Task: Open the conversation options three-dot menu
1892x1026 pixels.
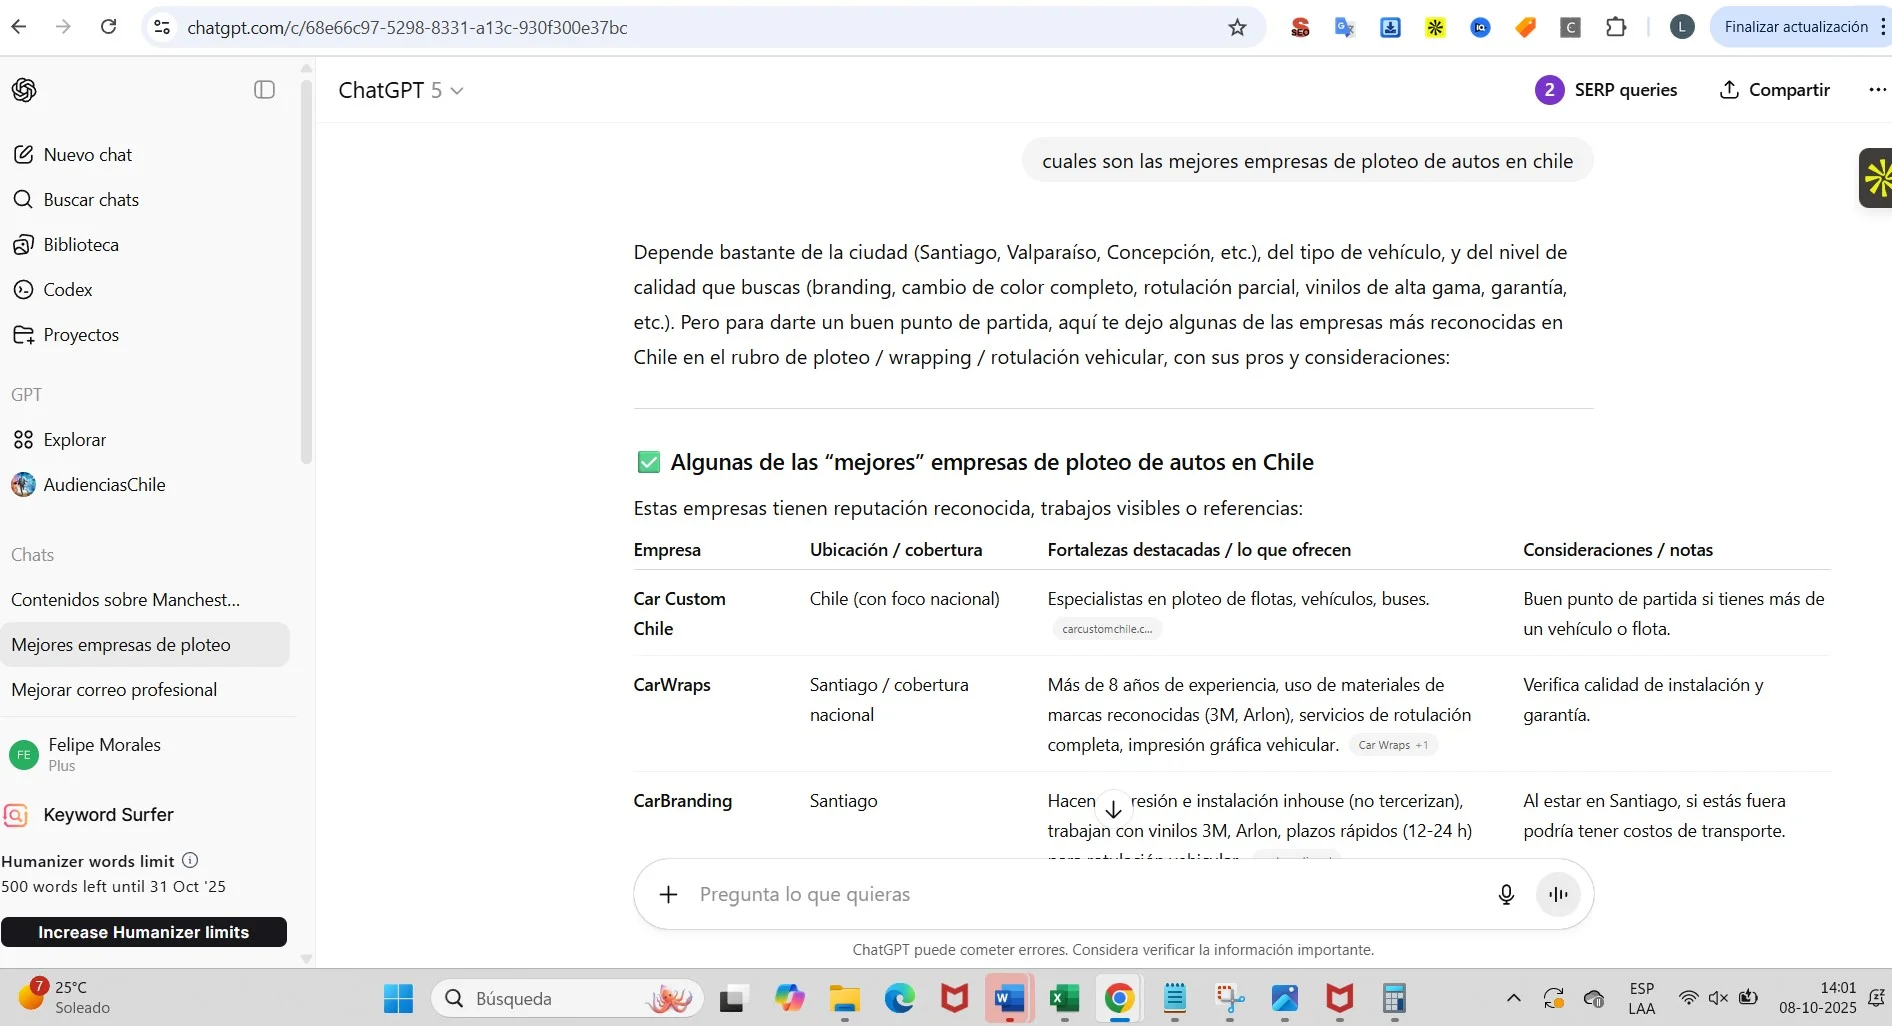Action: coord(1876,90)
